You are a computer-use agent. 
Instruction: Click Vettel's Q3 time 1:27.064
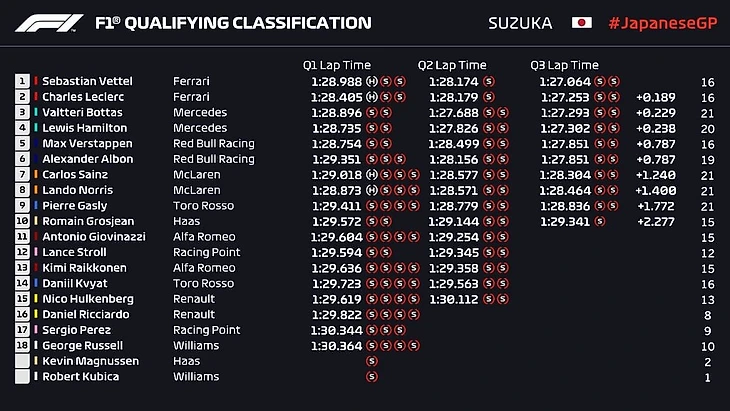564,81
